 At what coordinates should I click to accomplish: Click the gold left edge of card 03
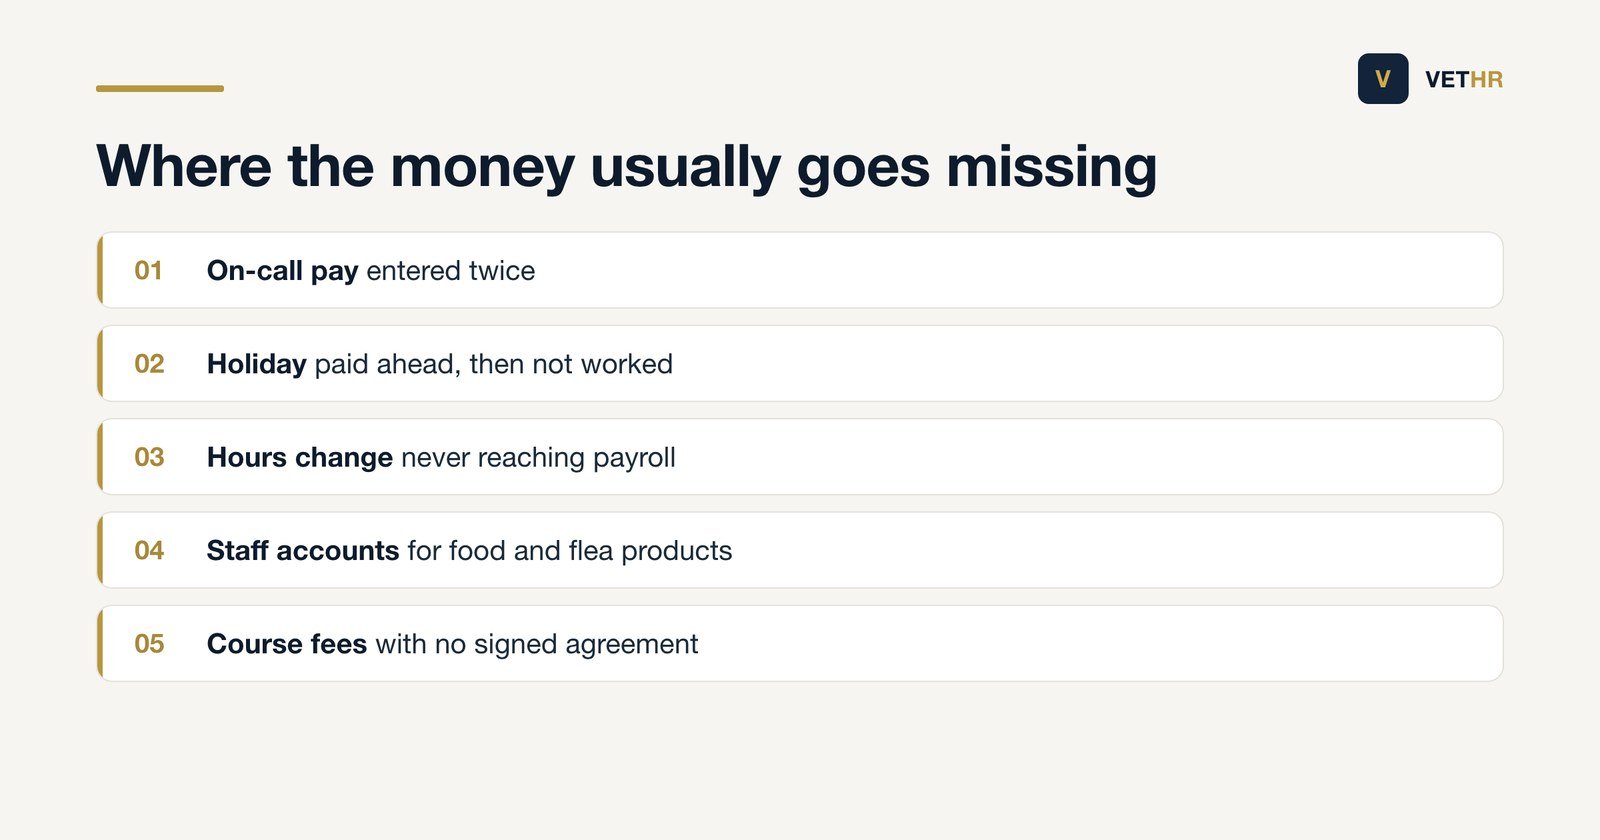tap(100, 457)
